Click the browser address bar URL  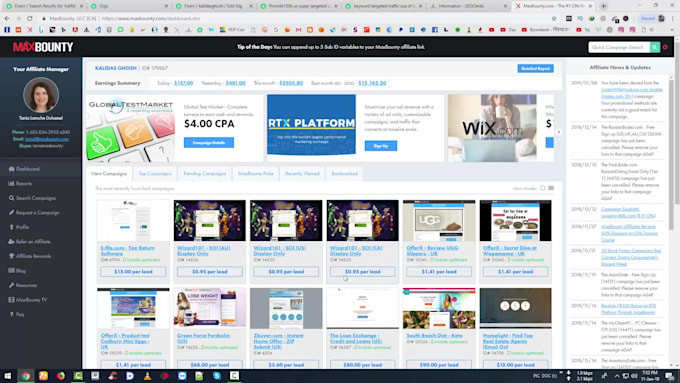pyautogui.click(x=151, y=19)
